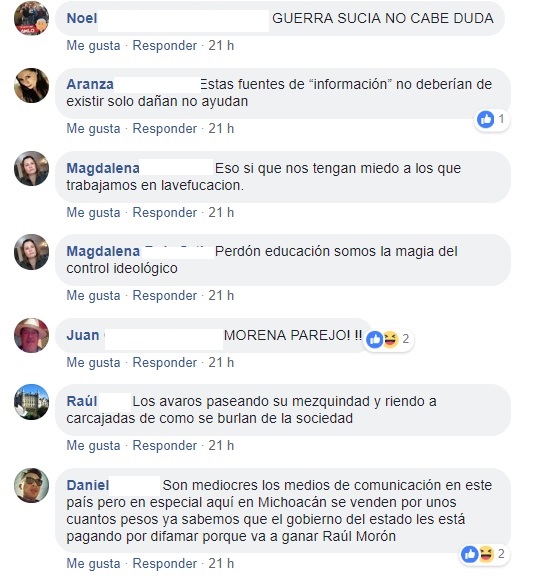Like Daniel's comment about Michoacán media
Image resolution: width=550 pixels, height=580 pixels.
pos(94,563)
